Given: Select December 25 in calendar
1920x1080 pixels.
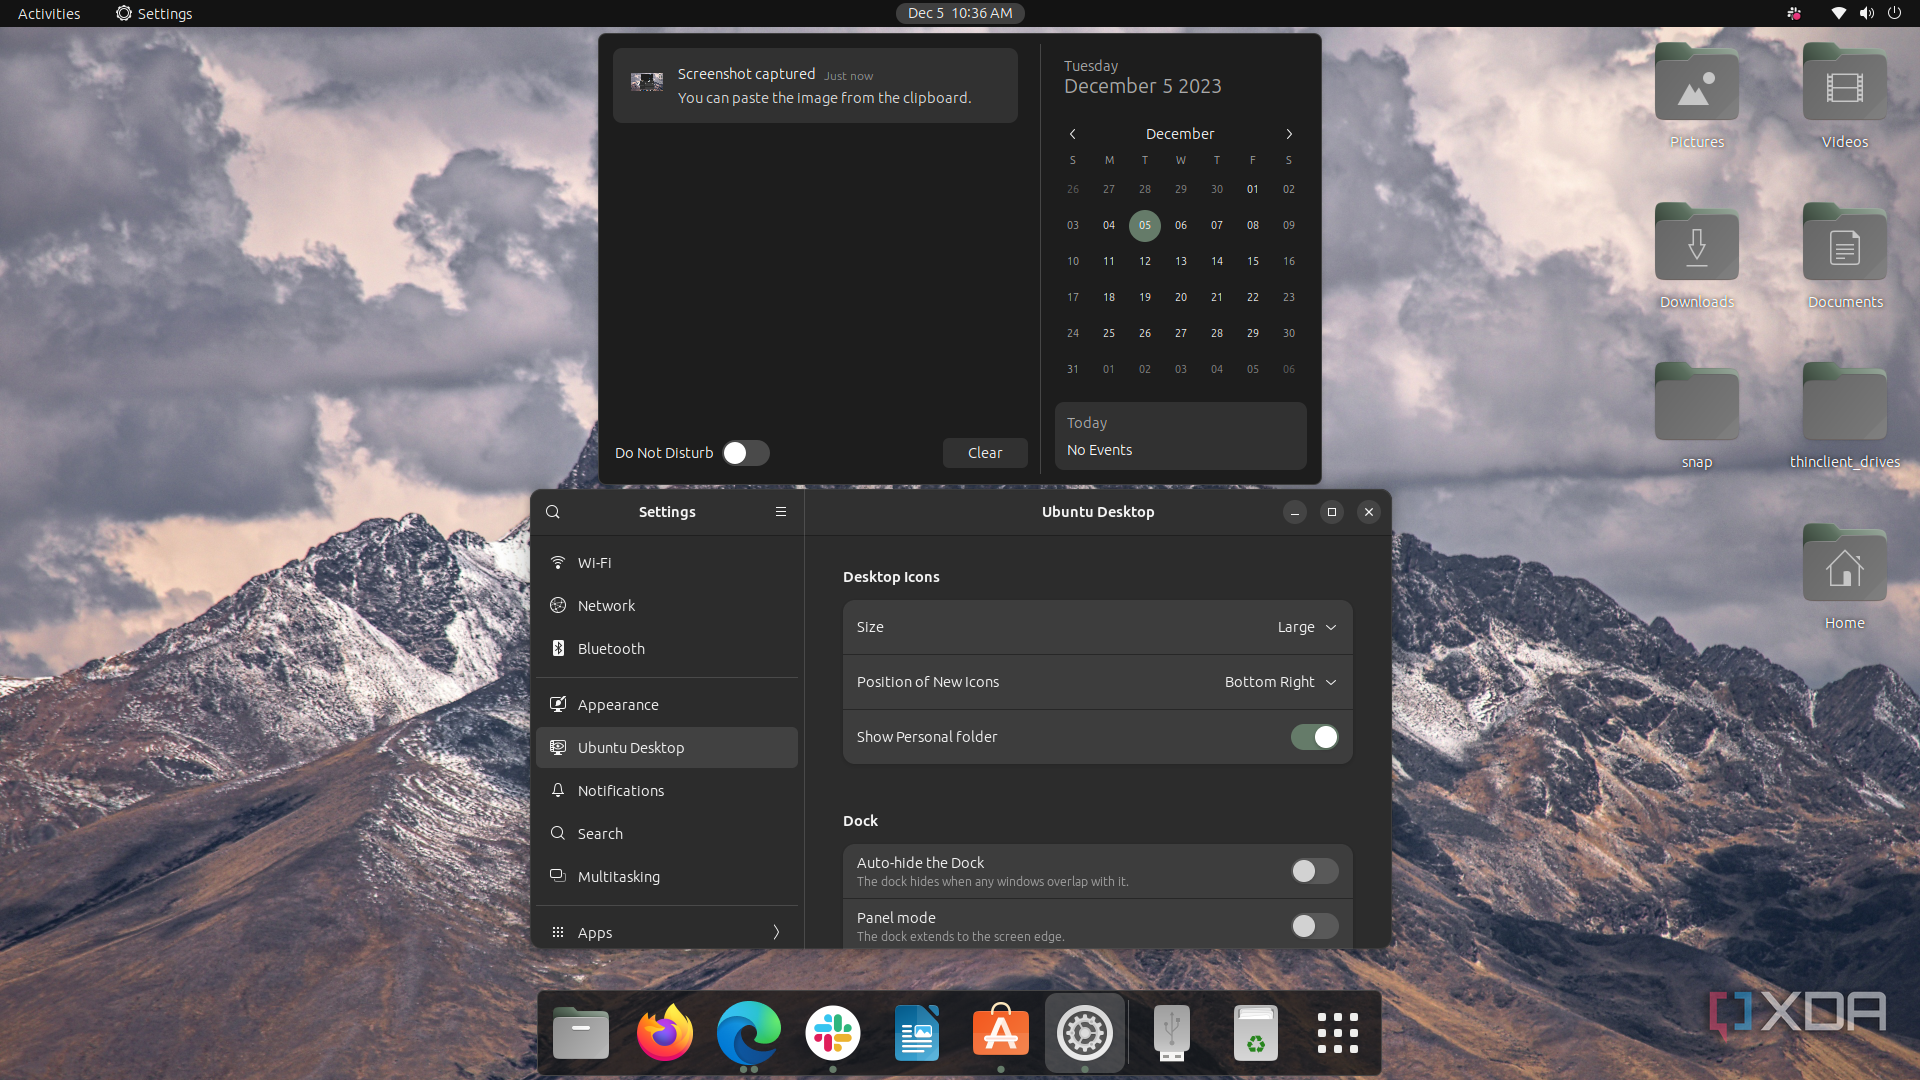Looking at the screenshot, I should tap(1109, 333).
